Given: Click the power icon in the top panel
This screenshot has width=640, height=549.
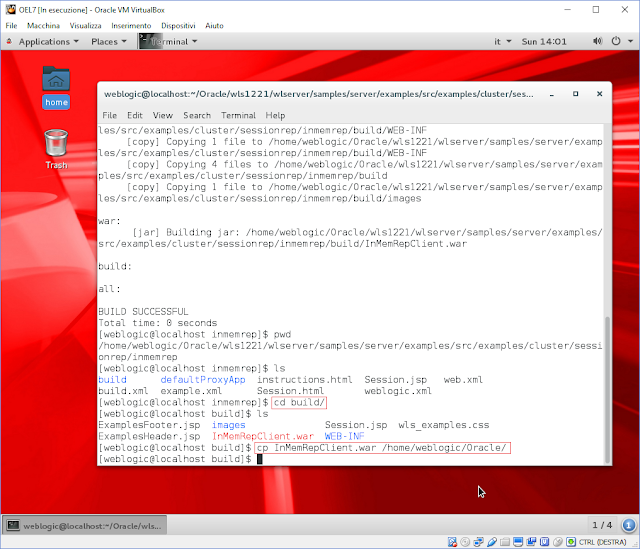Looking at the screenshot, I should [x=616, y=41].
